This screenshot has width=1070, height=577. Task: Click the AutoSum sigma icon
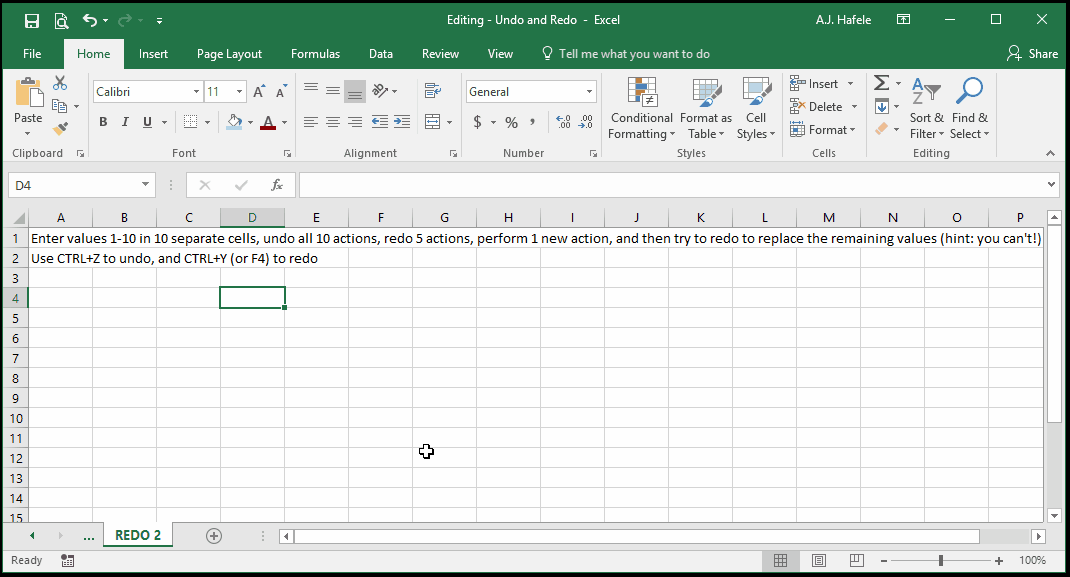[x=882, y=83]
